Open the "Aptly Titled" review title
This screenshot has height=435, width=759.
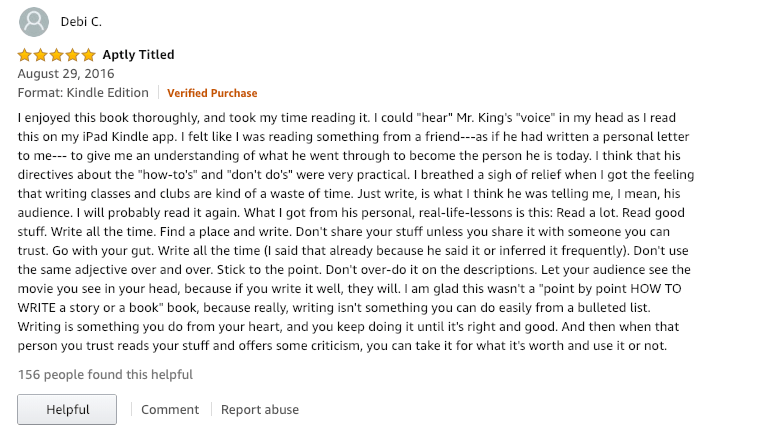click(139, 55)
